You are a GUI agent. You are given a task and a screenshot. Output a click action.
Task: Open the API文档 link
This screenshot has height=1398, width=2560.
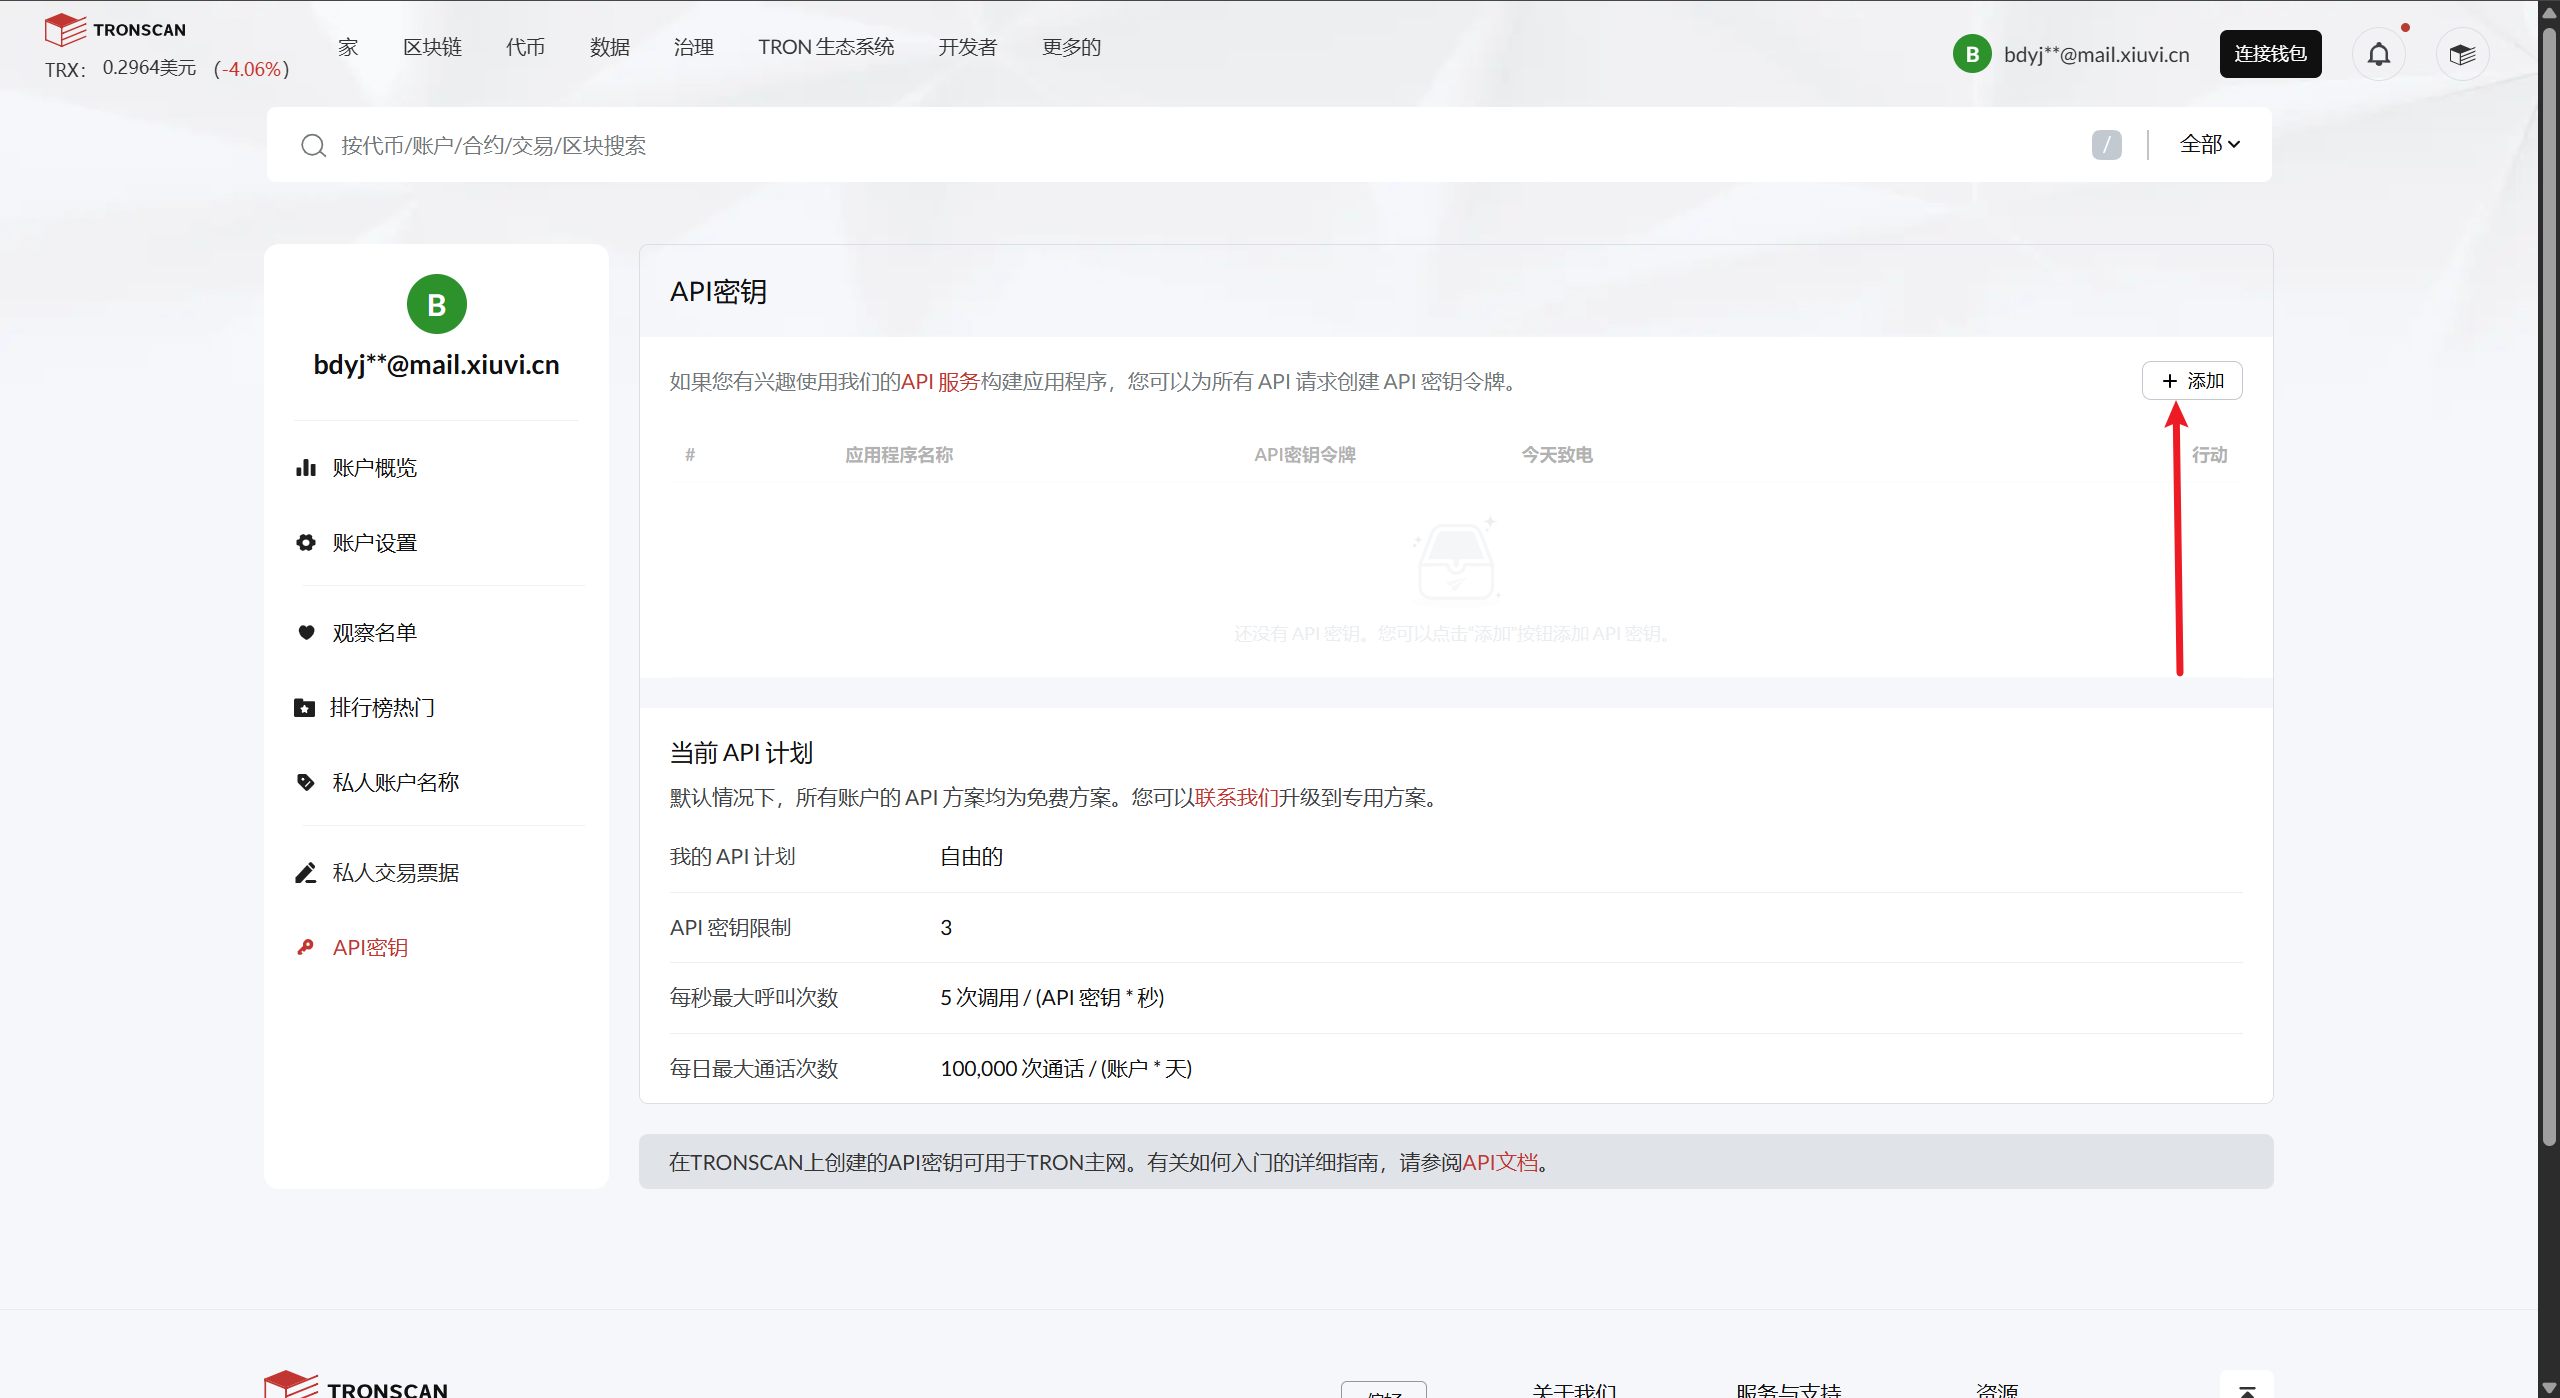tap(1500, 1162)
